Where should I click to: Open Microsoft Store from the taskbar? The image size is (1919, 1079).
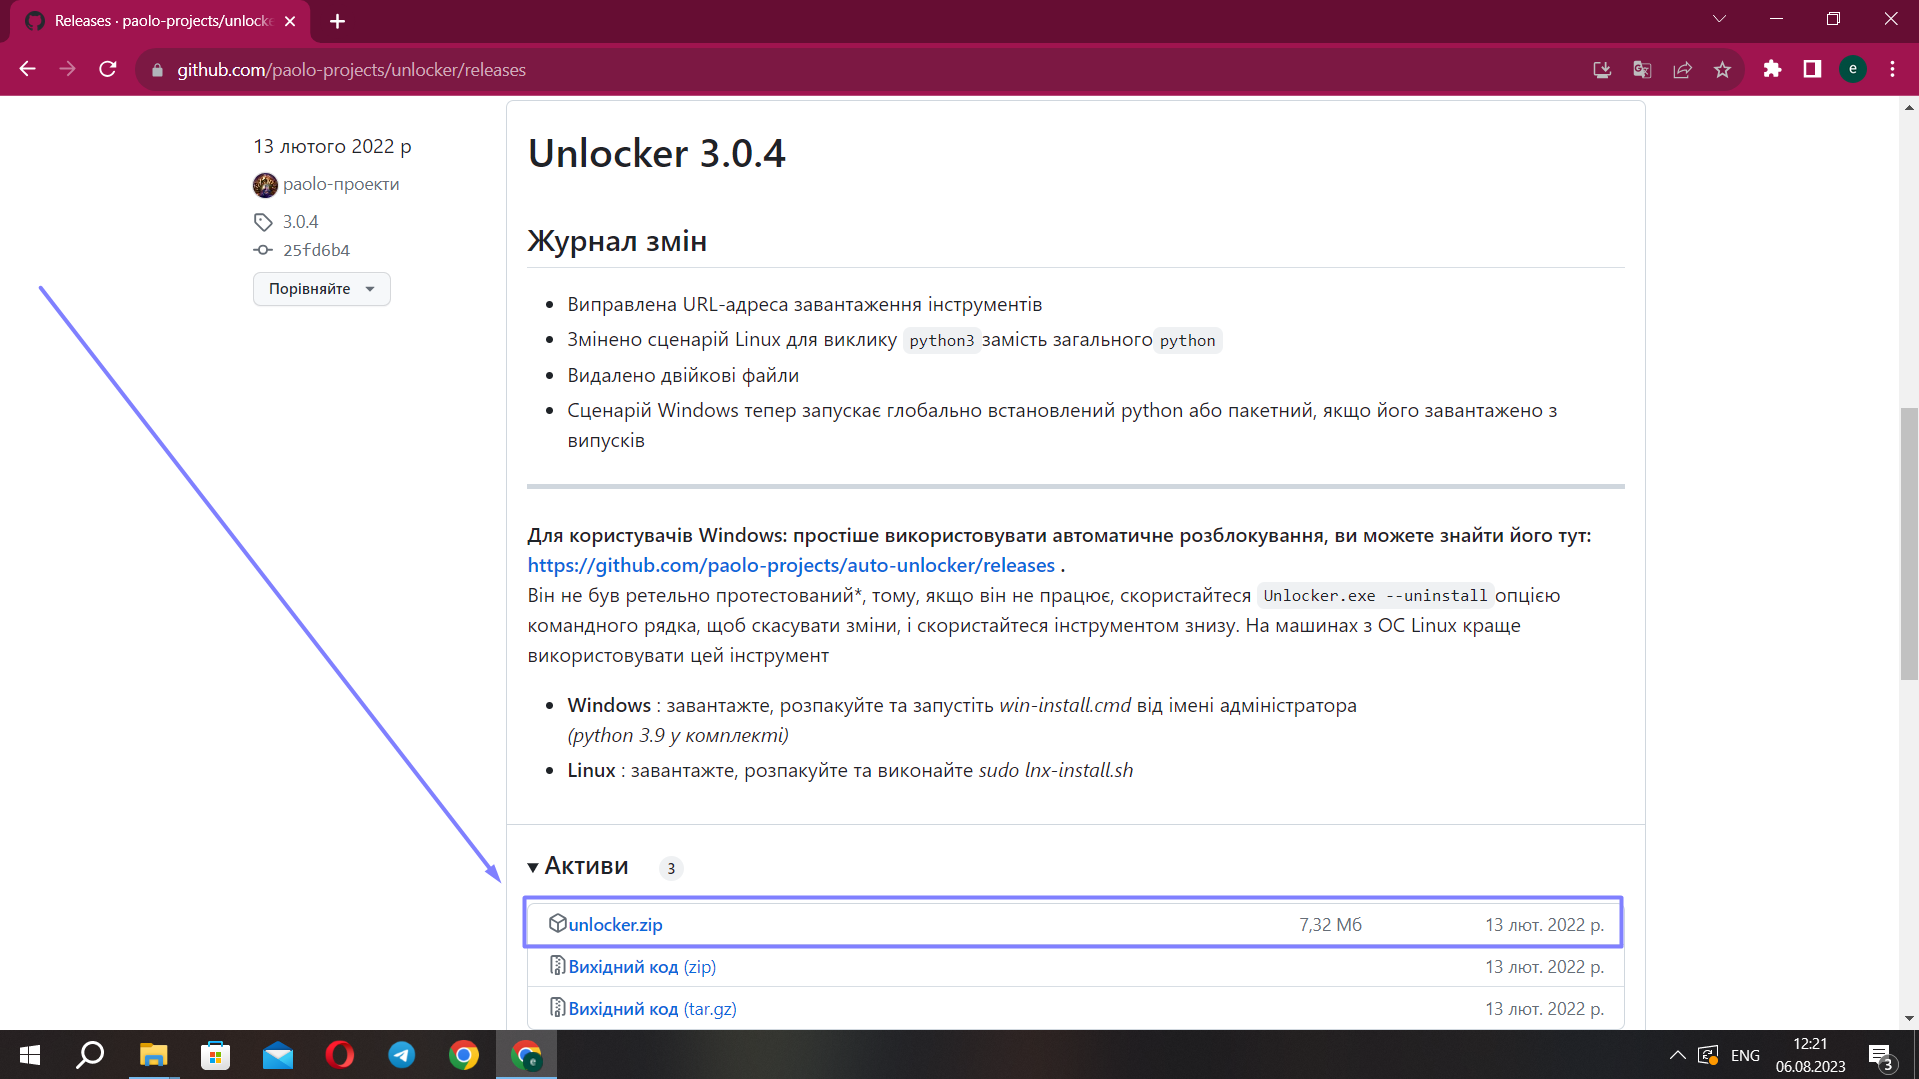pos(215,1055)
